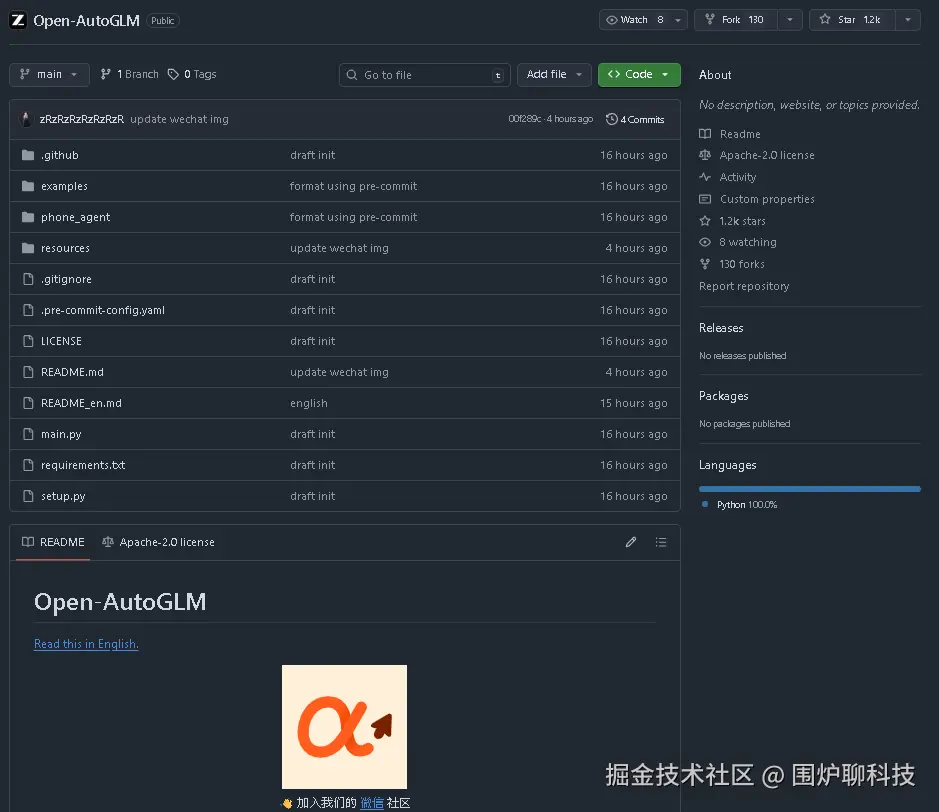Open setup.py file
The image size is (939, 812).
tap(63, 496)
